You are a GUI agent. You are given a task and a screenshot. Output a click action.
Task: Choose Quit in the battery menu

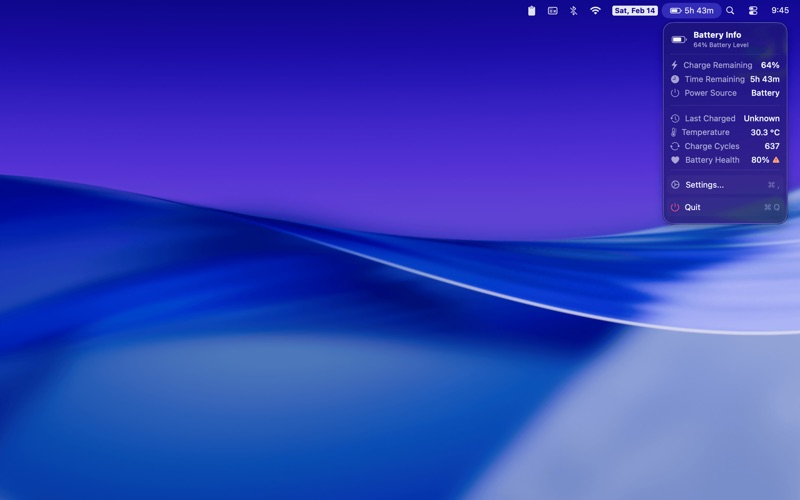tap(725, 207)
